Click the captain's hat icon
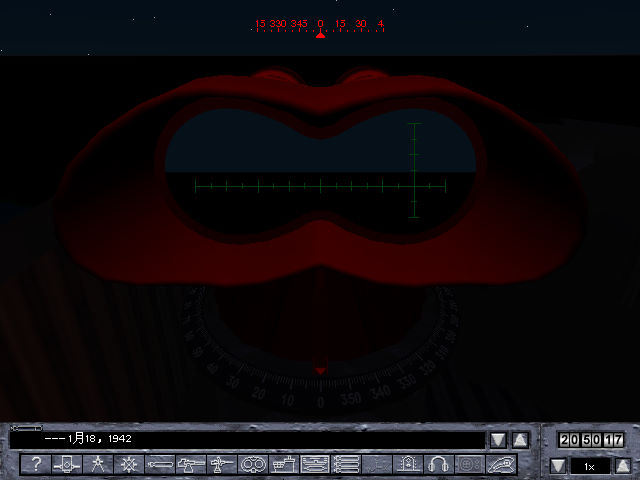The height and width of the screenshot is (480, 640). [x=500, y=464]
